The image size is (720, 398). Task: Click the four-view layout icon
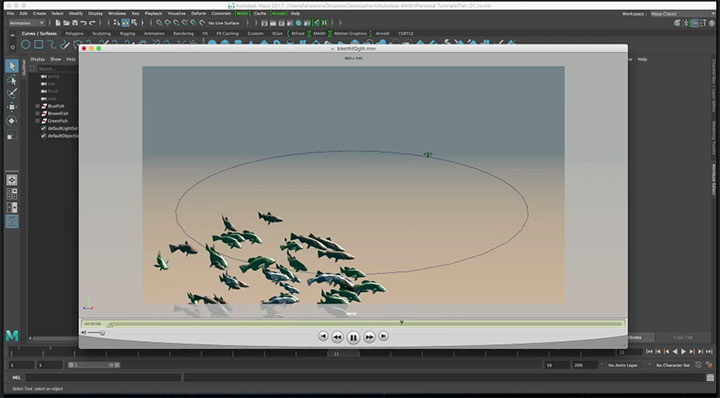12,194
